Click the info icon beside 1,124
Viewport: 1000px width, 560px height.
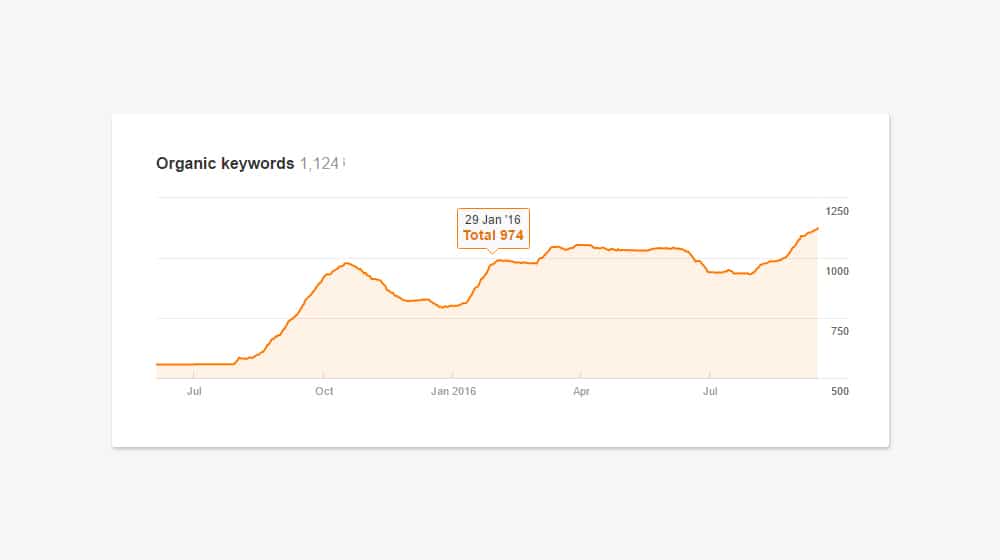(344, 161)
